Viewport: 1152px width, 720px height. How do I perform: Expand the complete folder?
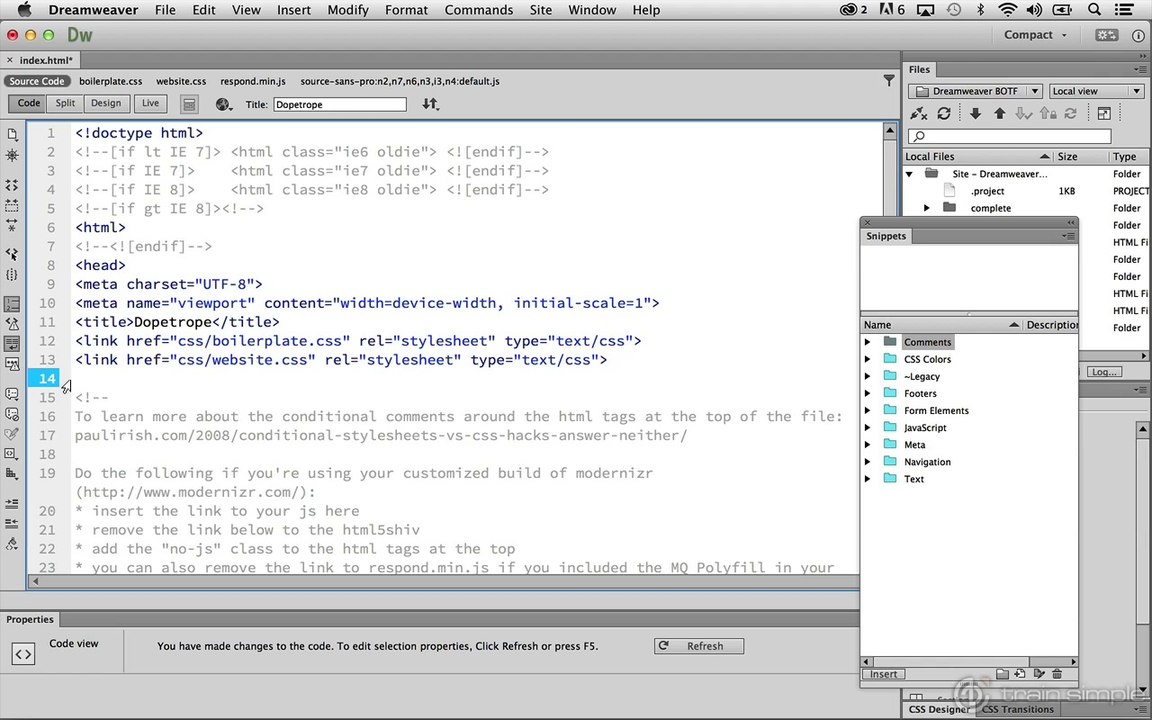[x=926, y=208]
